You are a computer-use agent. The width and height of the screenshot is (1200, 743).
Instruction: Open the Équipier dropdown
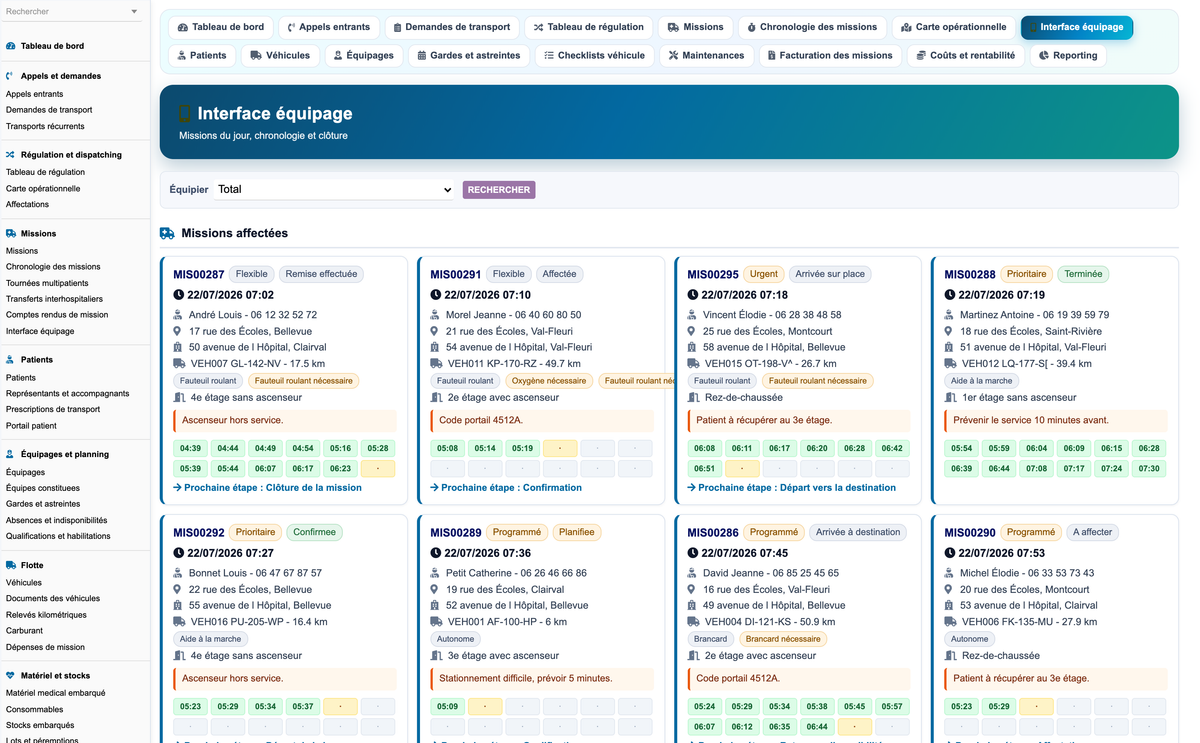336,189
